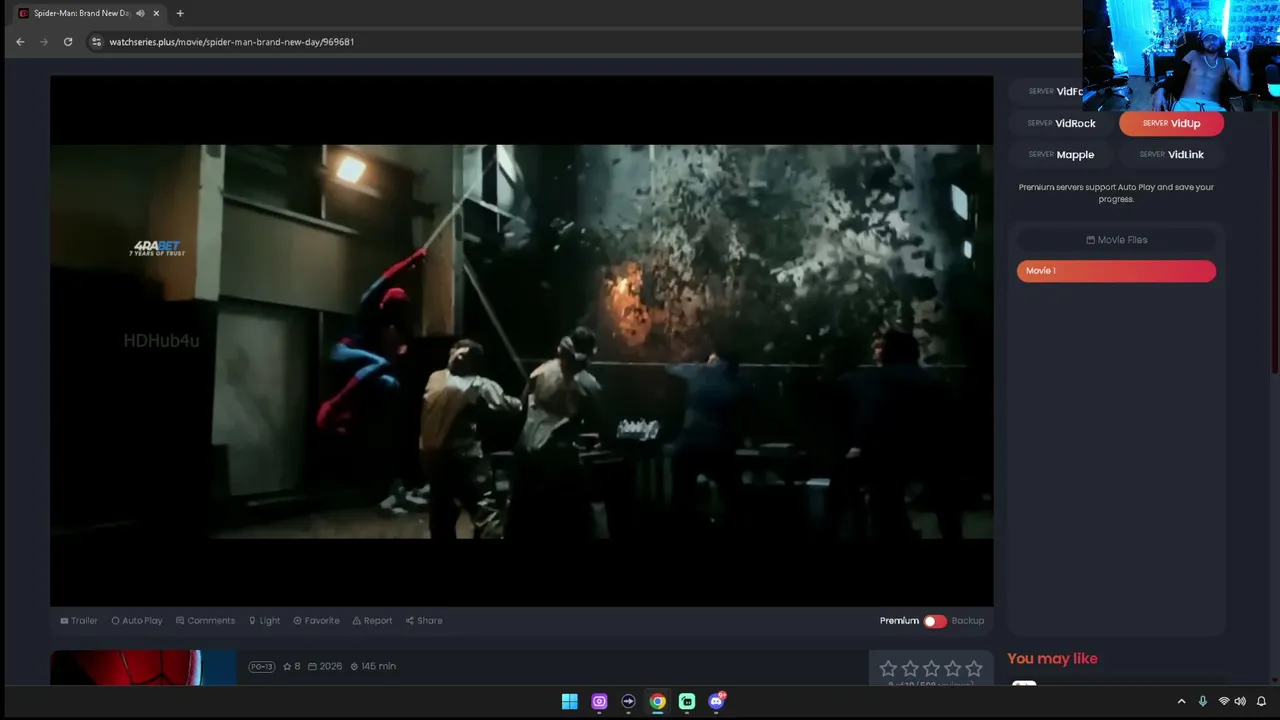Click the 145 min runtime
Viewport: 1280px width, 720px height.
[373, 667]
